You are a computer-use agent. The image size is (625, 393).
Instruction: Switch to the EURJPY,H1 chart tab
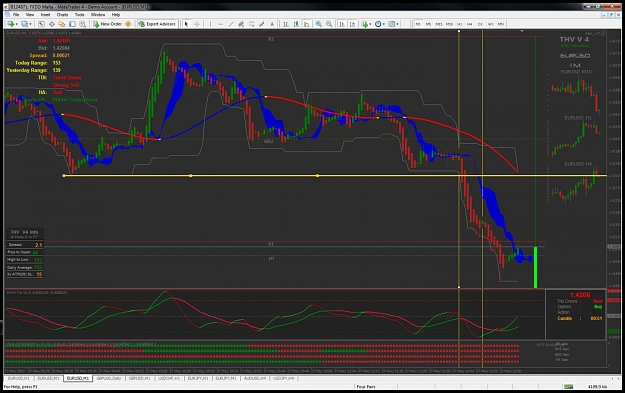coord(198,378)
